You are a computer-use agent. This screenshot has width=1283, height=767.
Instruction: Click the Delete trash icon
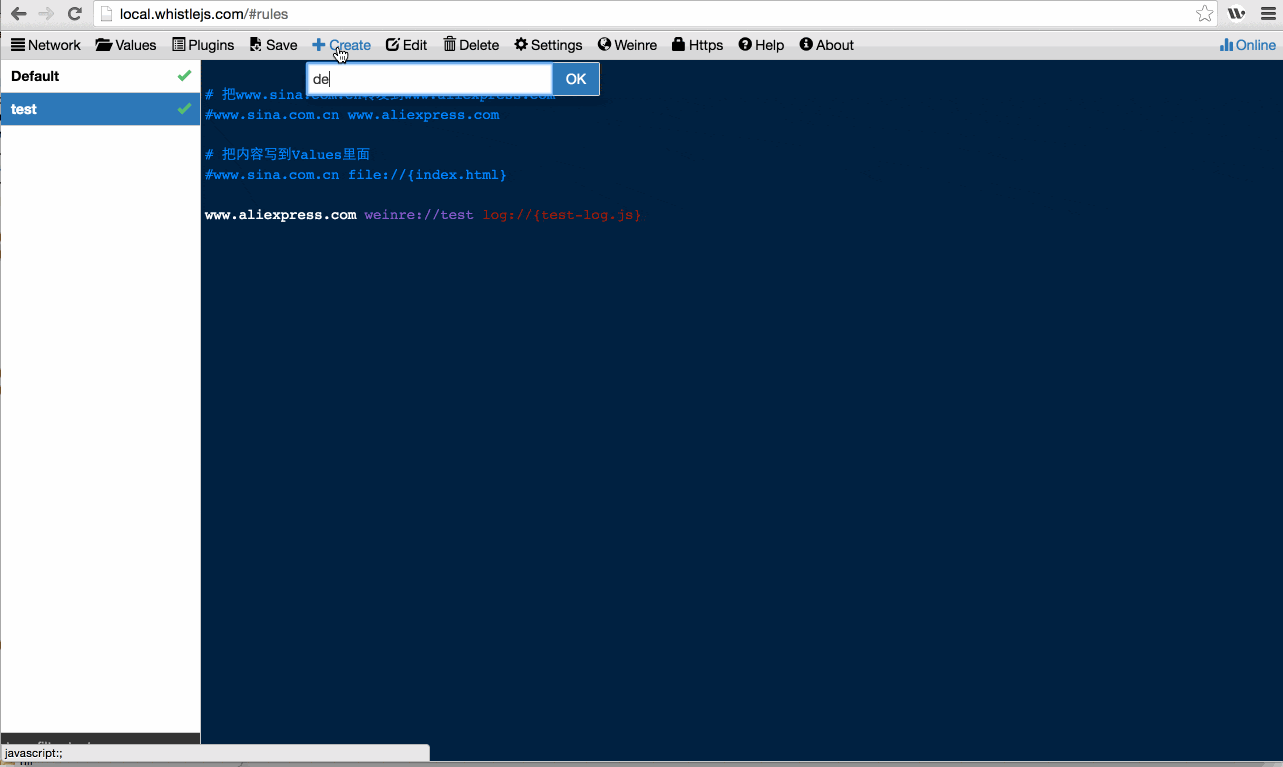click(x=449, y=45)
